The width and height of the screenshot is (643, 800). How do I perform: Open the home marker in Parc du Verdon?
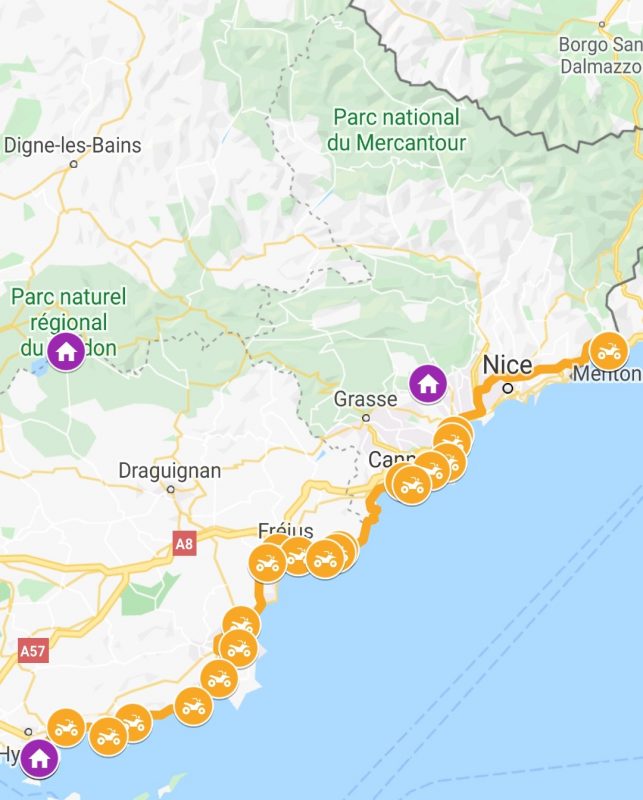[x=66, y=351]
